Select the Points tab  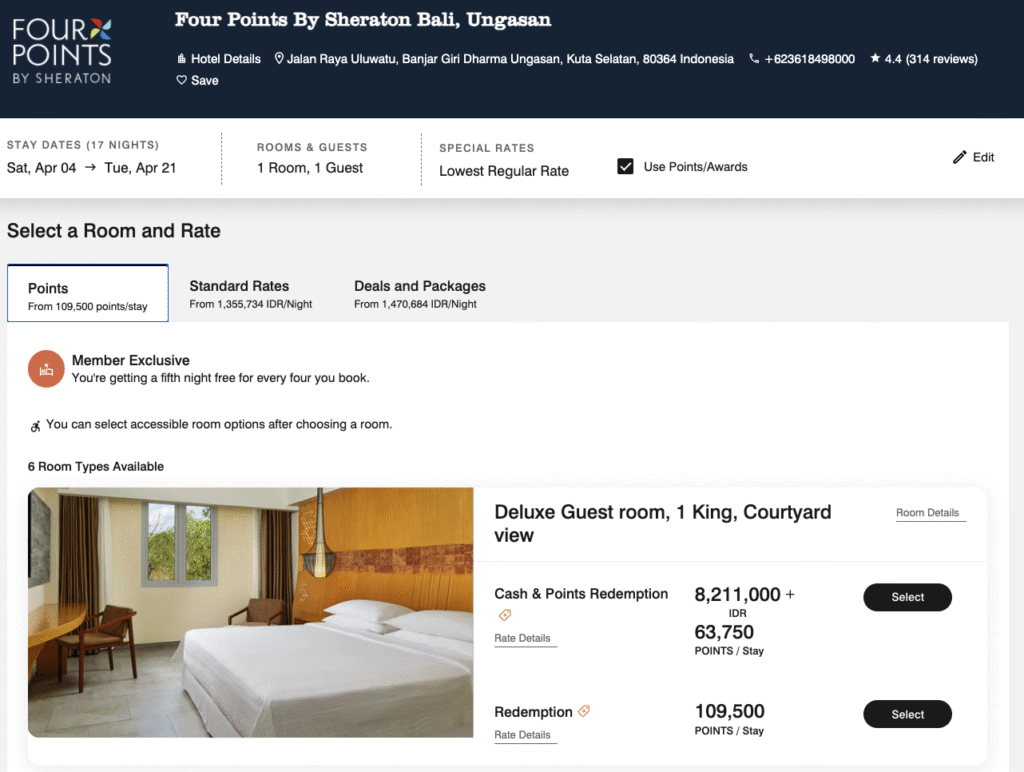87,292
